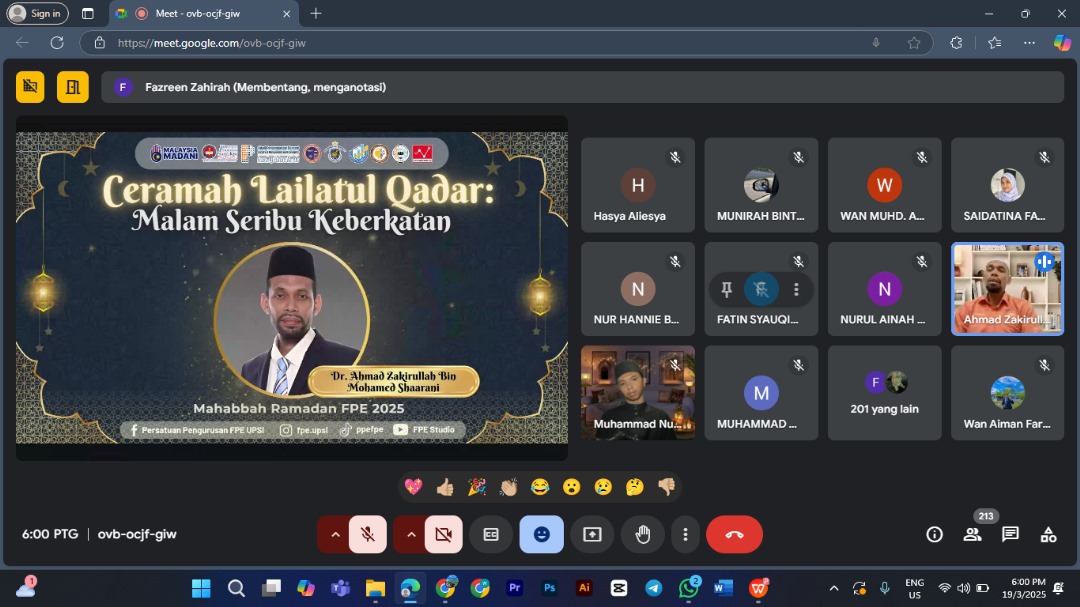
Task: Open WhatsApp from the Windows taskbar
Action: (688, 588)
